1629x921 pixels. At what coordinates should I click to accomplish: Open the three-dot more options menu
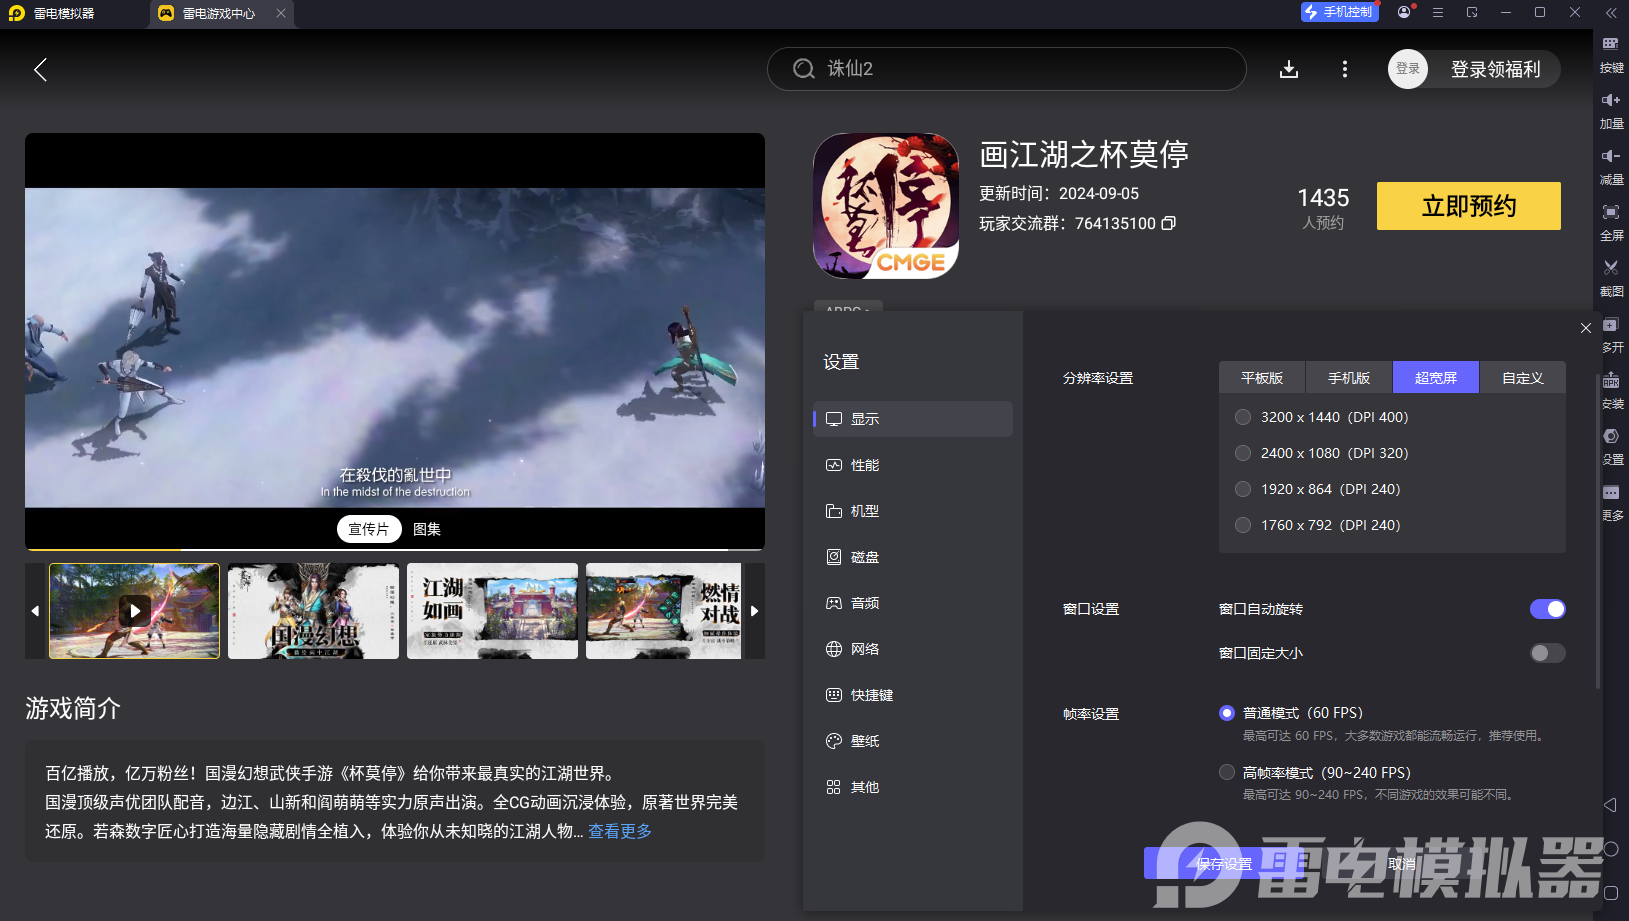tap(1344, 69)
